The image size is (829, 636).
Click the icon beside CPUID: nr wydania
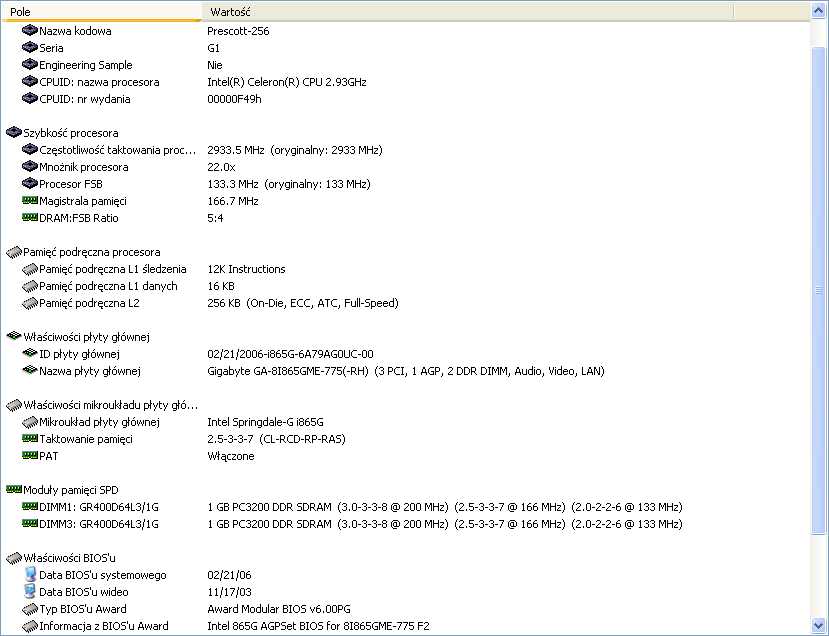[x=30, y=99]
